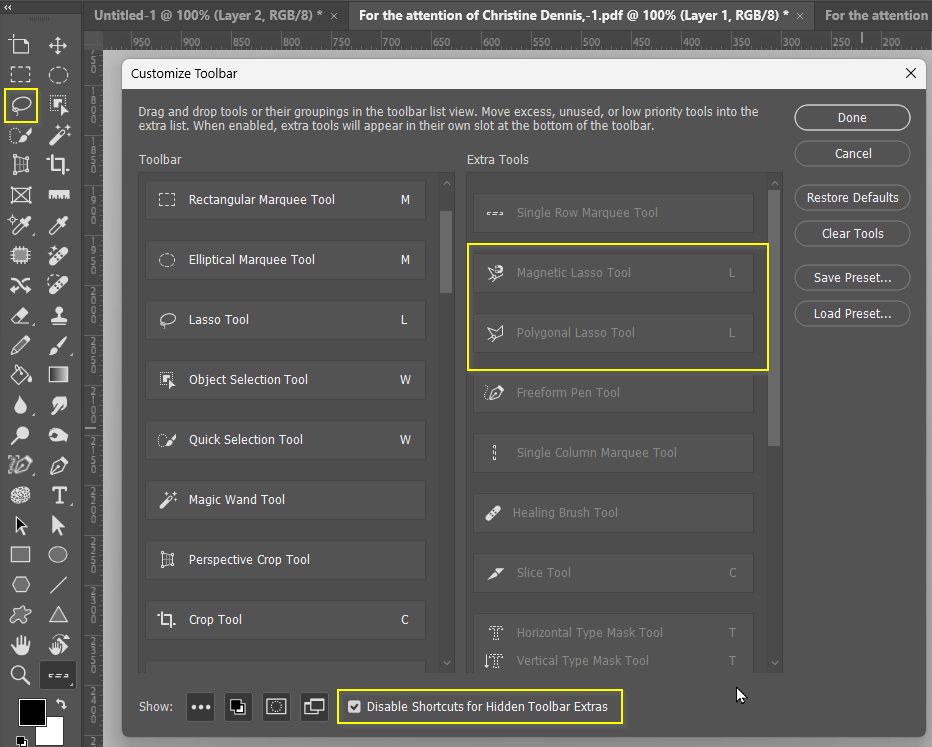Image resolution: width=932 pixels, height=747 pixels.
Task: Click the down scroll arrow below the Toolbar list
Action: (446, 663)
